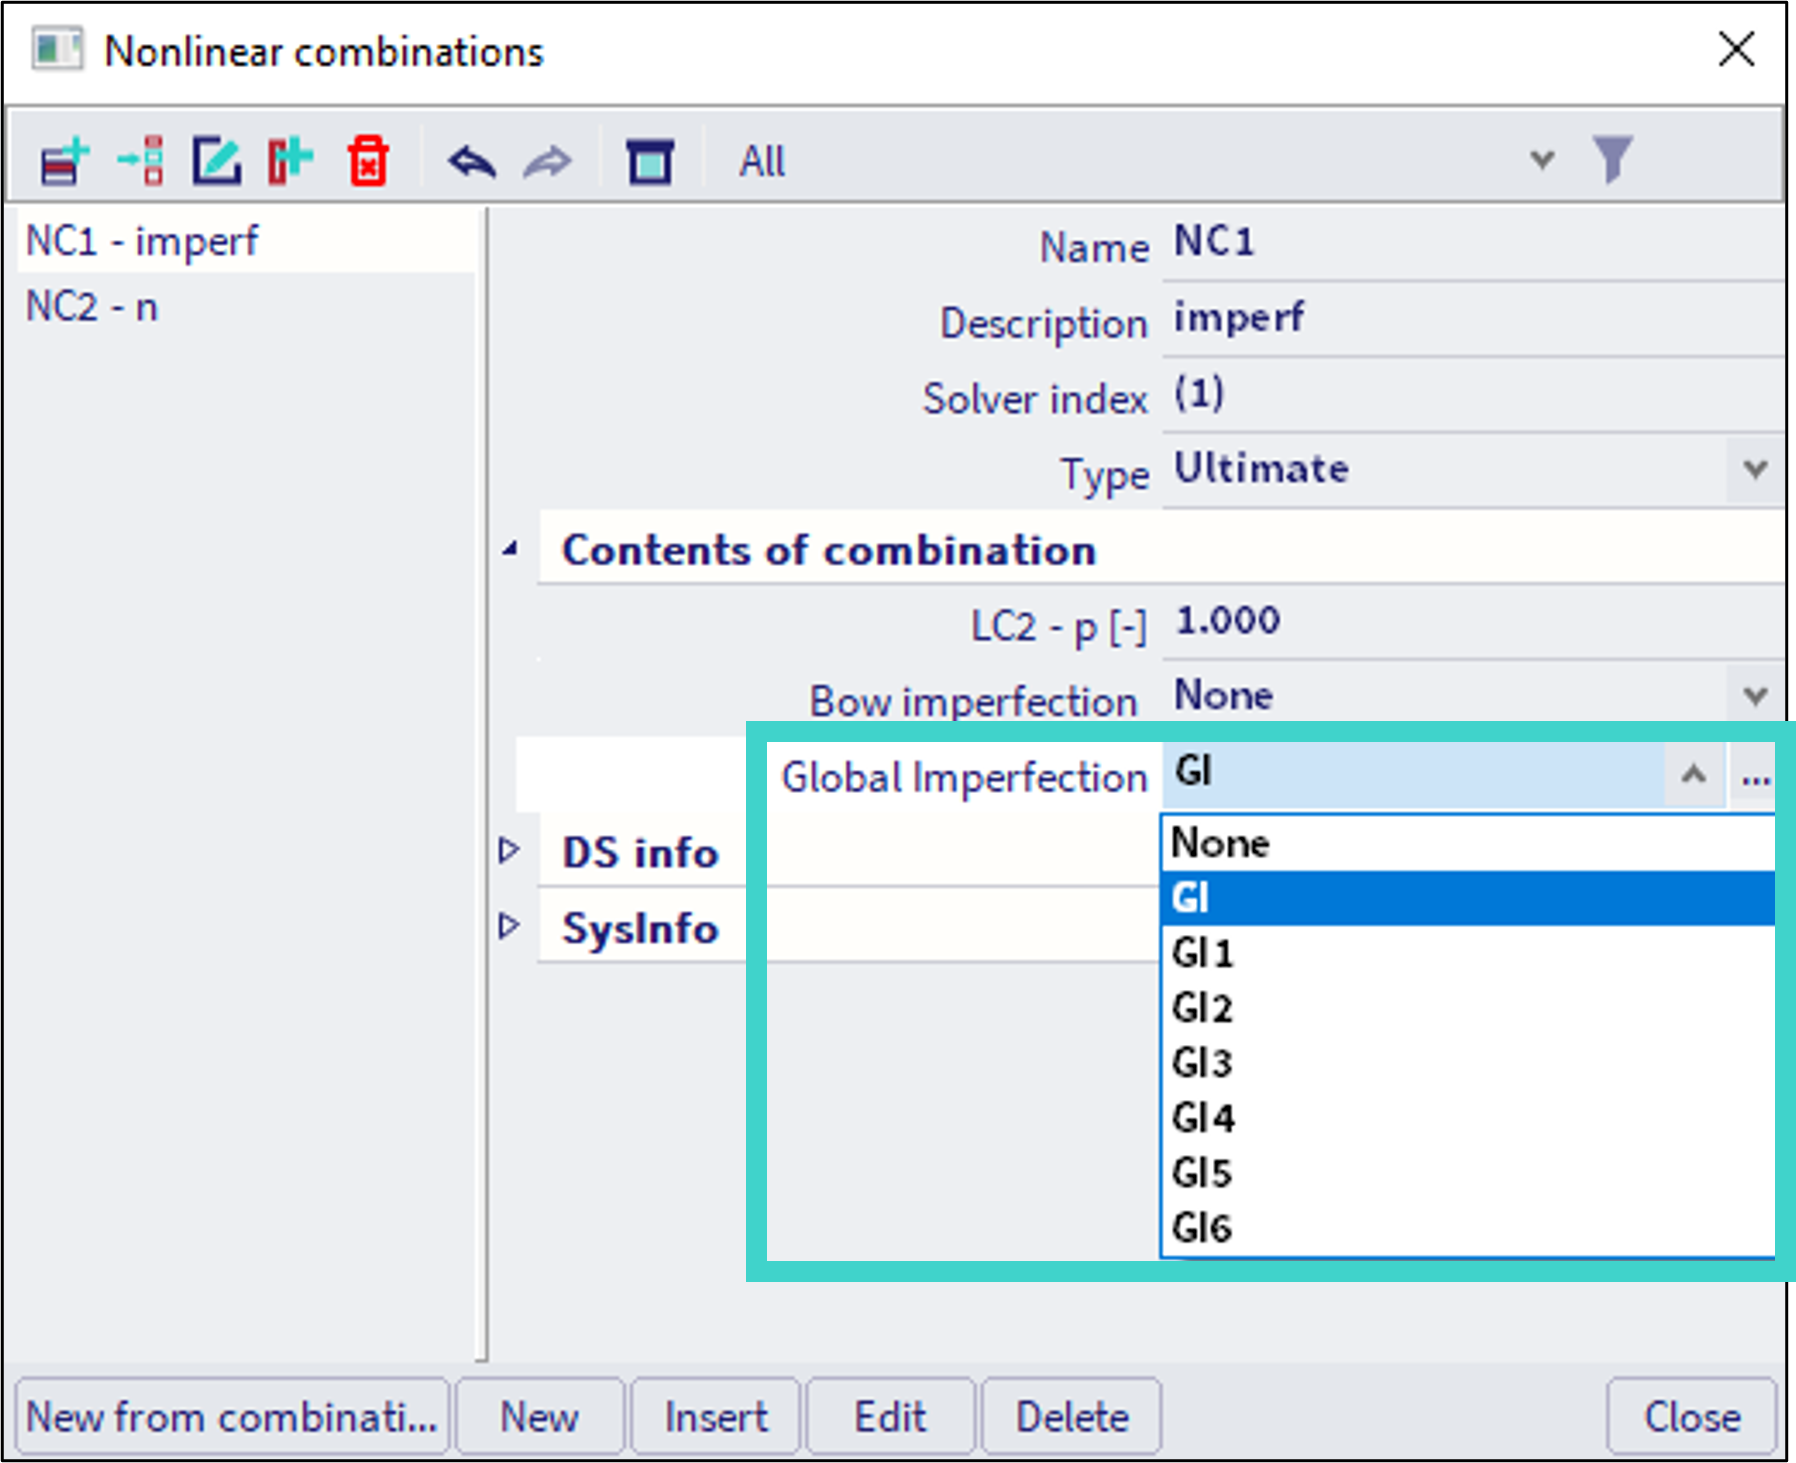Click the Name field containing NC1
The image size is (1796, 1463).
(x=1470, y=243)
